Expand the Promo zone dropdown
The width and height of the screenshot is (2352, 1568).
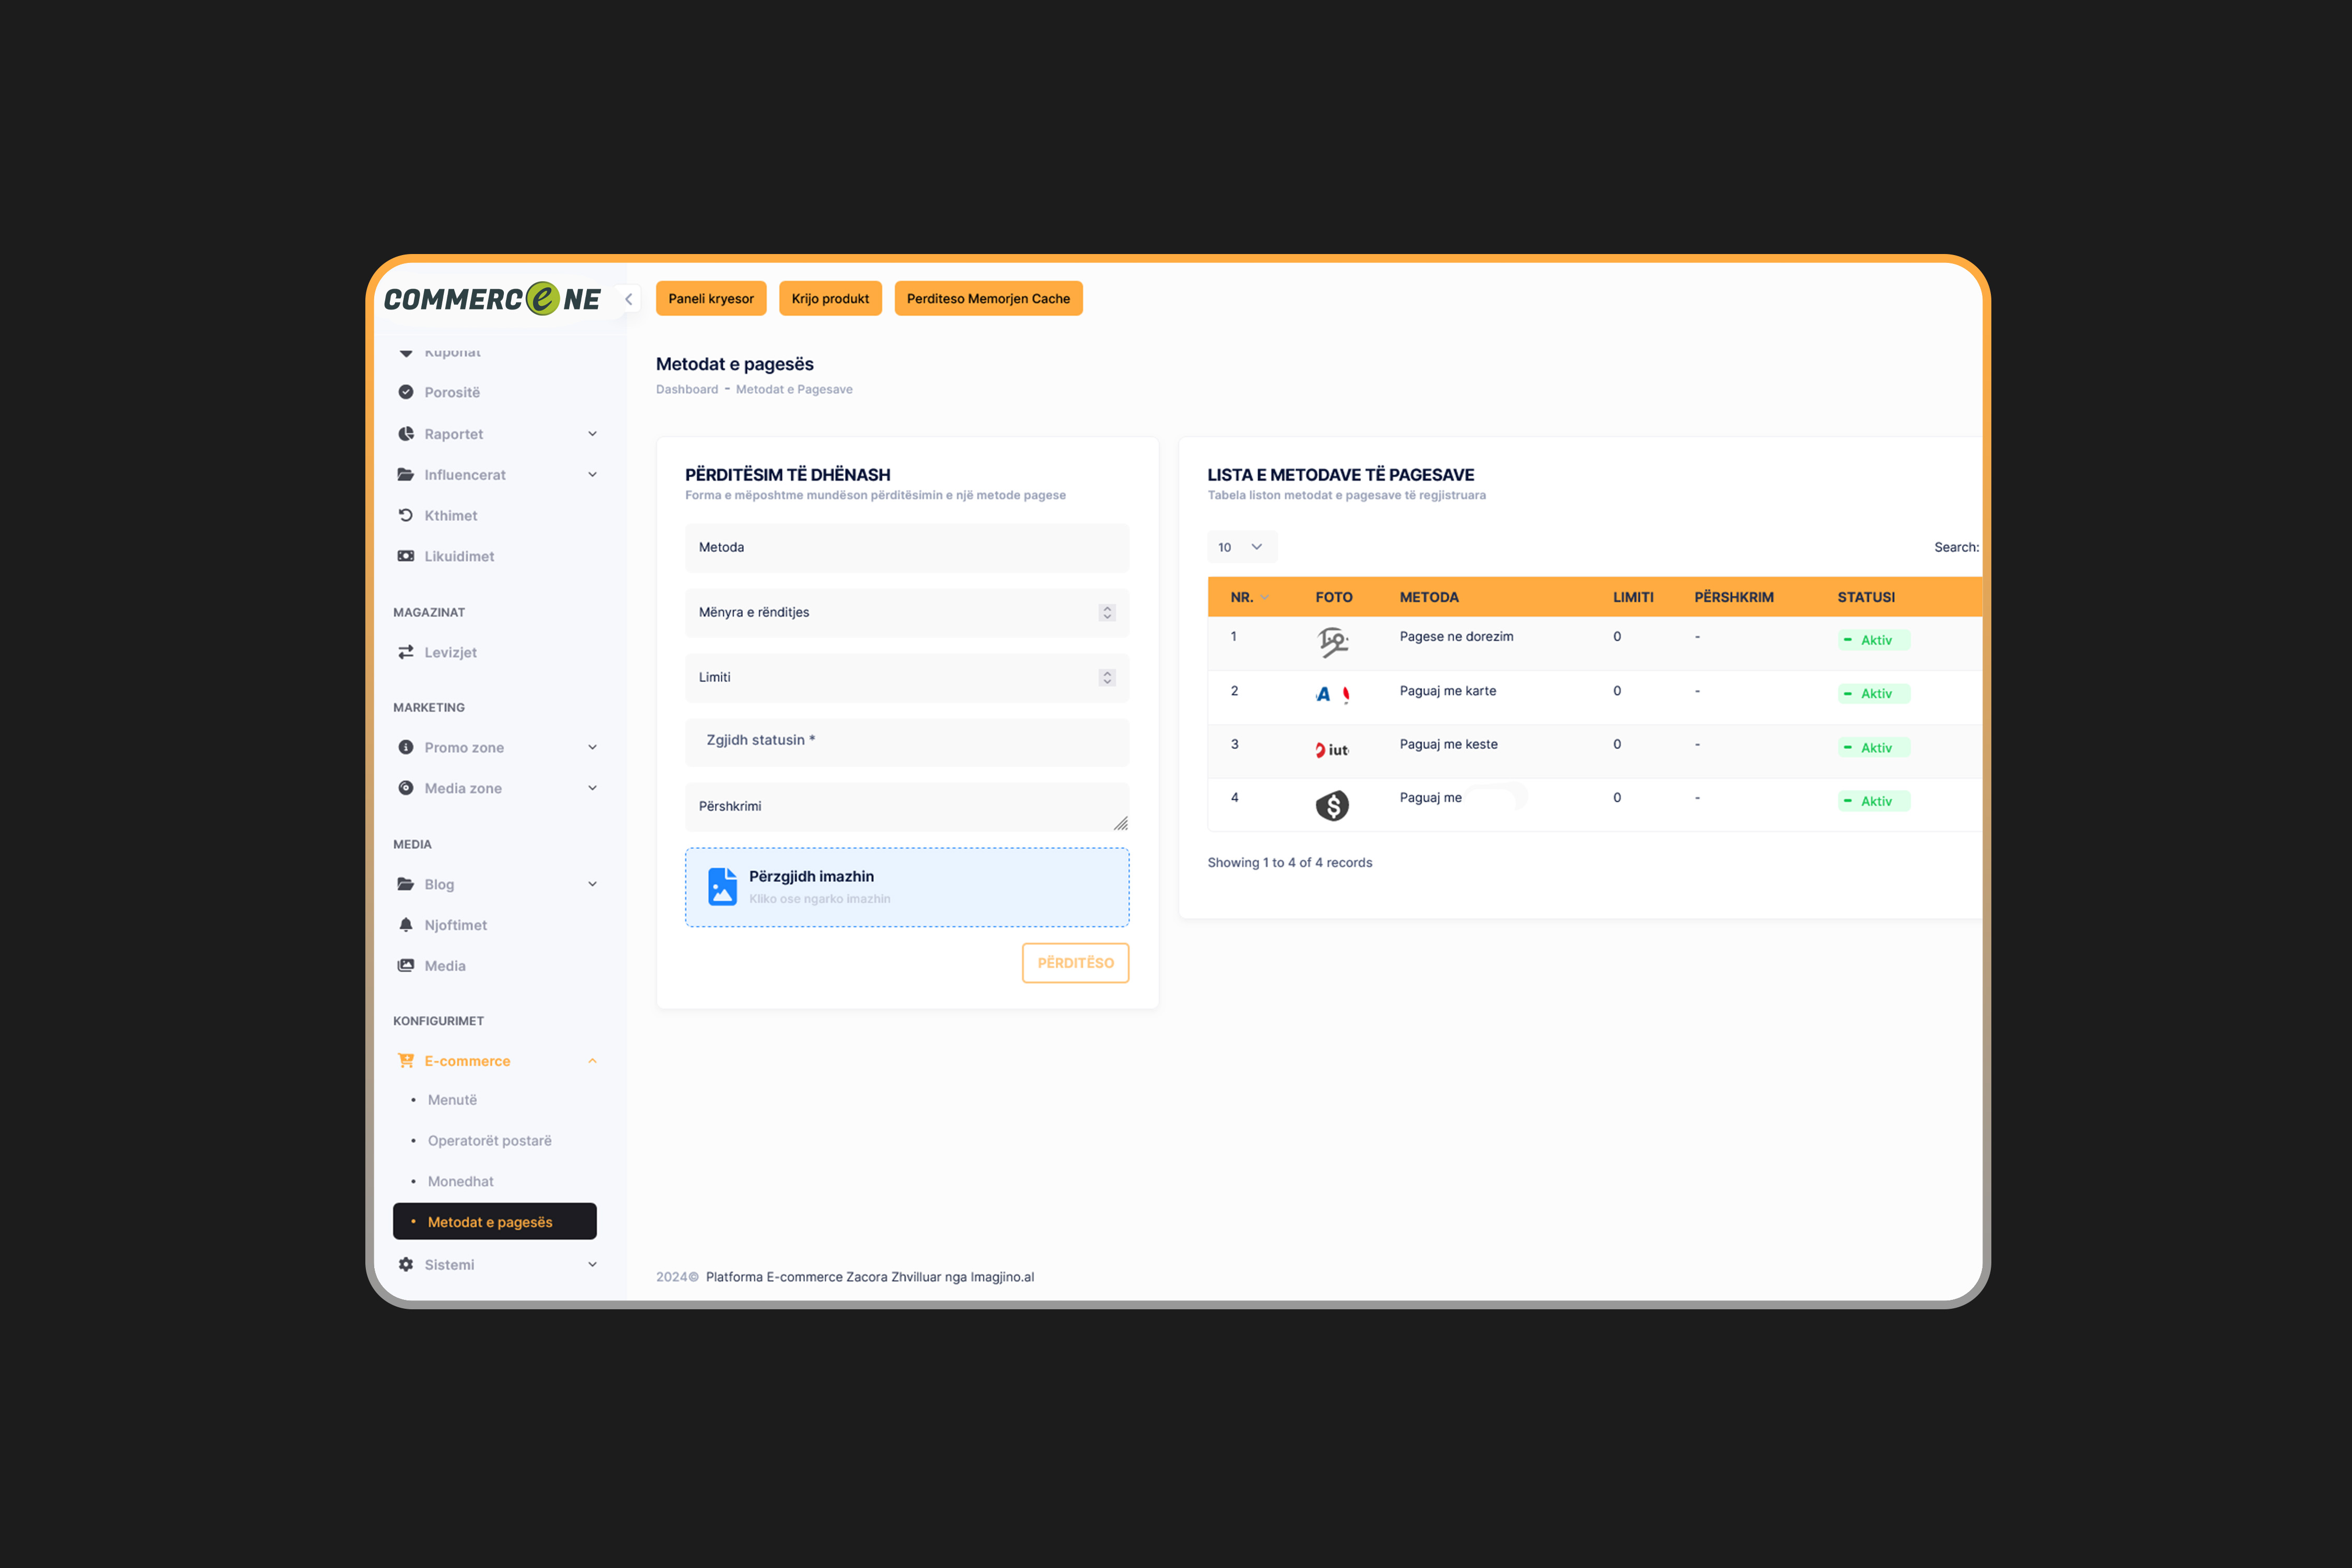[594, 747]
